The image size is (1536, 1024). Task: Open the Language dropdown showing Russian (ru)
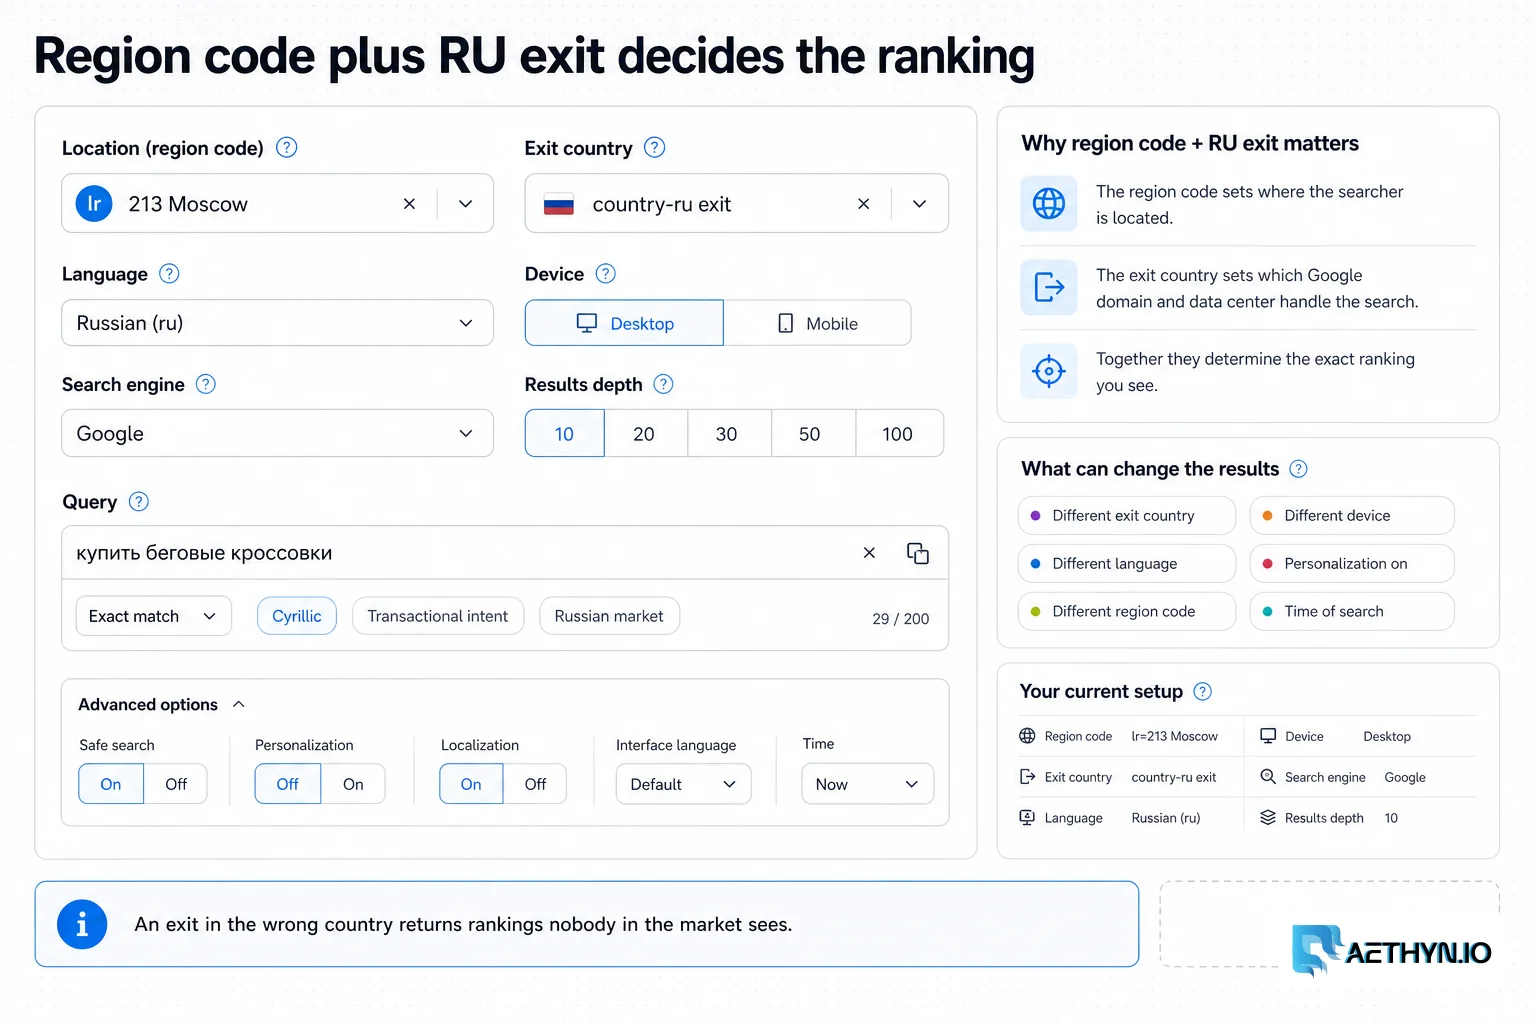click(277, 323)
